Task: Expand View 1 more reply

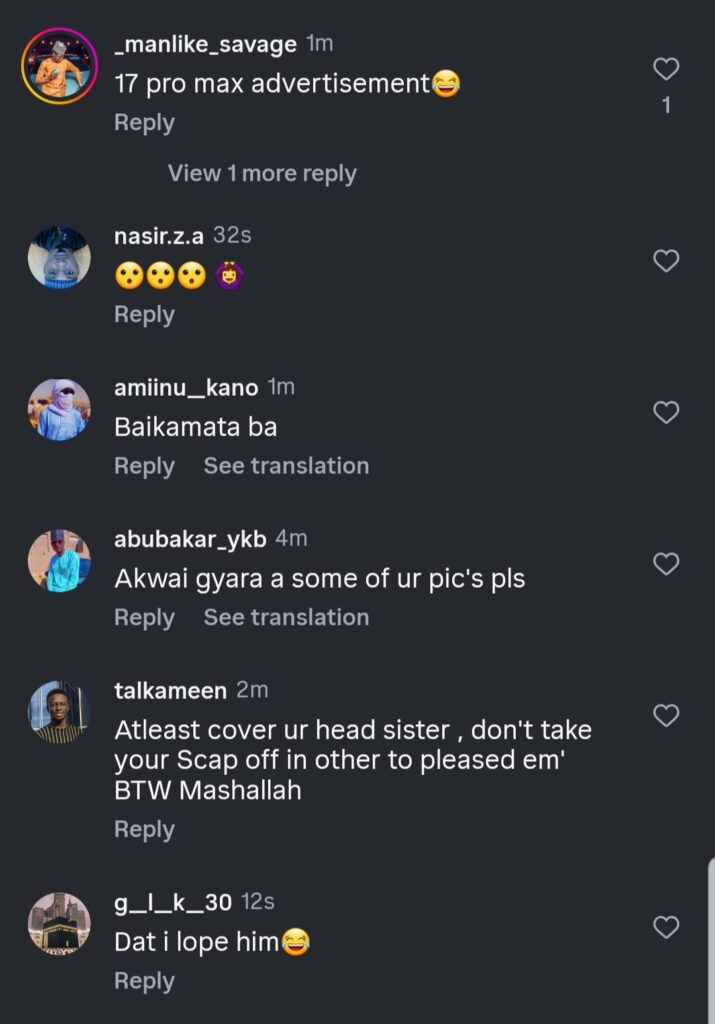Action: 262,173
